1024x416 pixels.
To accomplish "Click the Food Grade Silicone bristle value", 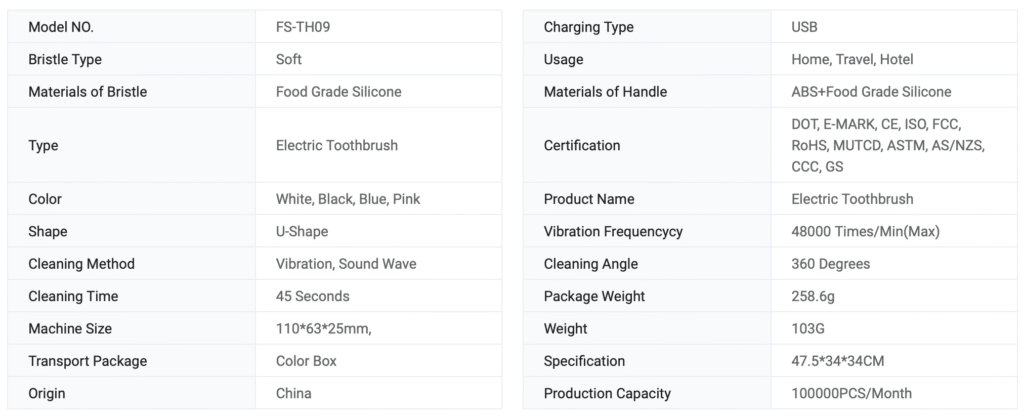I will pyautogui.click(x=338, y=92).
